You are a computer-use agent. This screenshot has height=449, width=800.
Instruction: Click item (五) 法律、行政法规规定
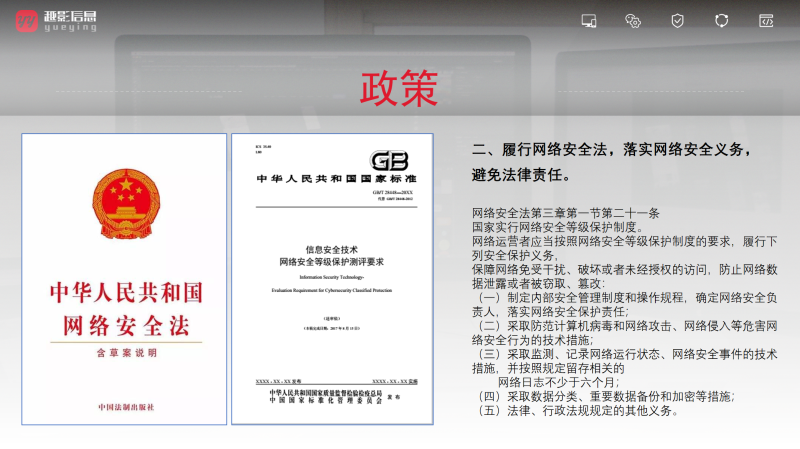tap(576, 411)
